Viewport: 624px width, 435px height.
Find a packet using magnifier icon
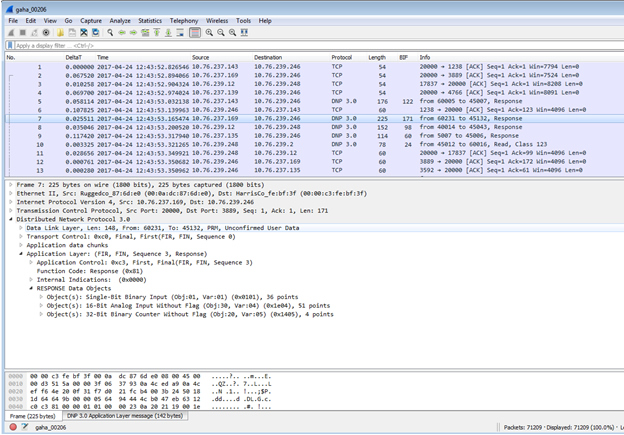coord(110,33)
